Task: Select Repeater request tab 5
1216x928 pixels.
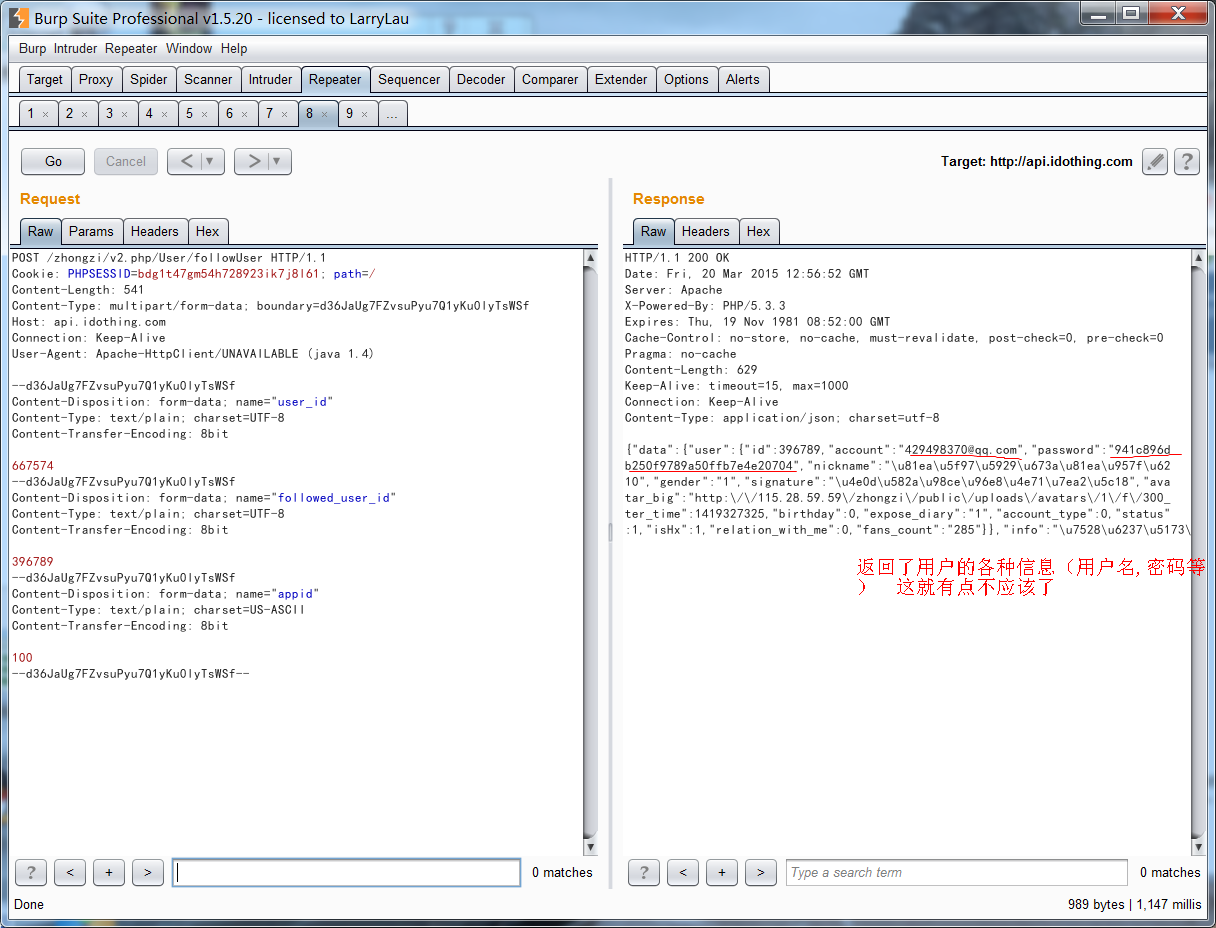Action: (x=190, y=114)
